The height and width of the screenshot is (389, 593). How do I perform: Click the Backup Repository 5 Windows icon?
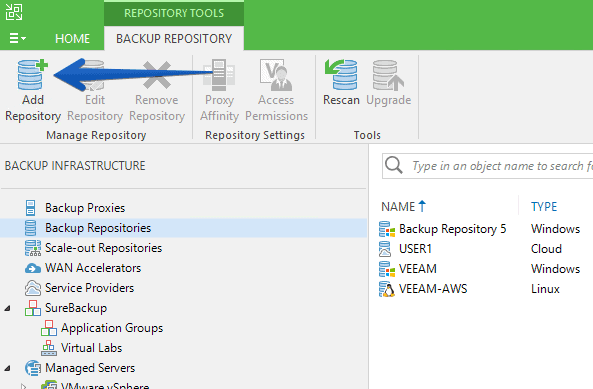pyautogui.click(x=387, y=229)
